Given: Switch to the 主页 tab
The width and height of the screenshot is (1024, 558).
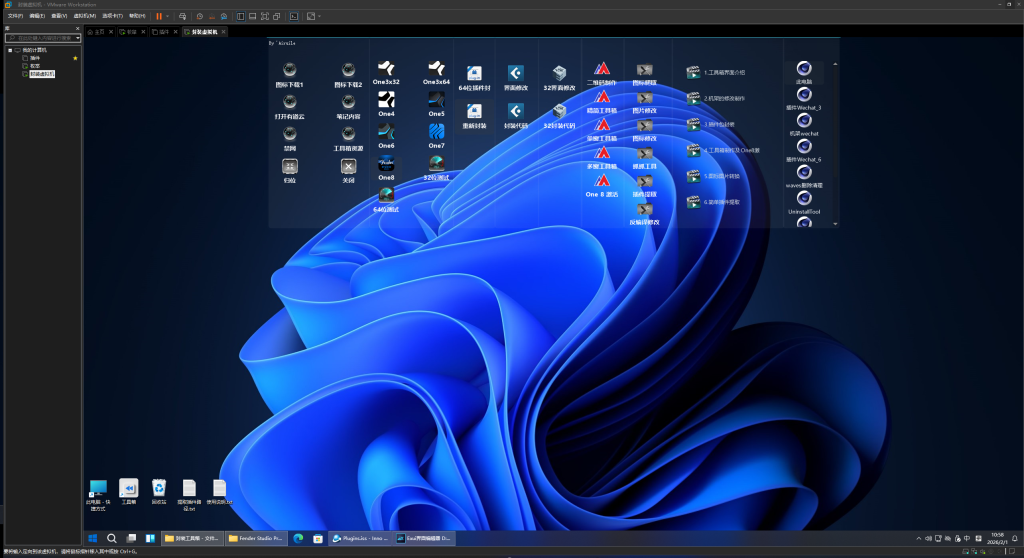Looking at the screenshot, I should pos(98,32).
